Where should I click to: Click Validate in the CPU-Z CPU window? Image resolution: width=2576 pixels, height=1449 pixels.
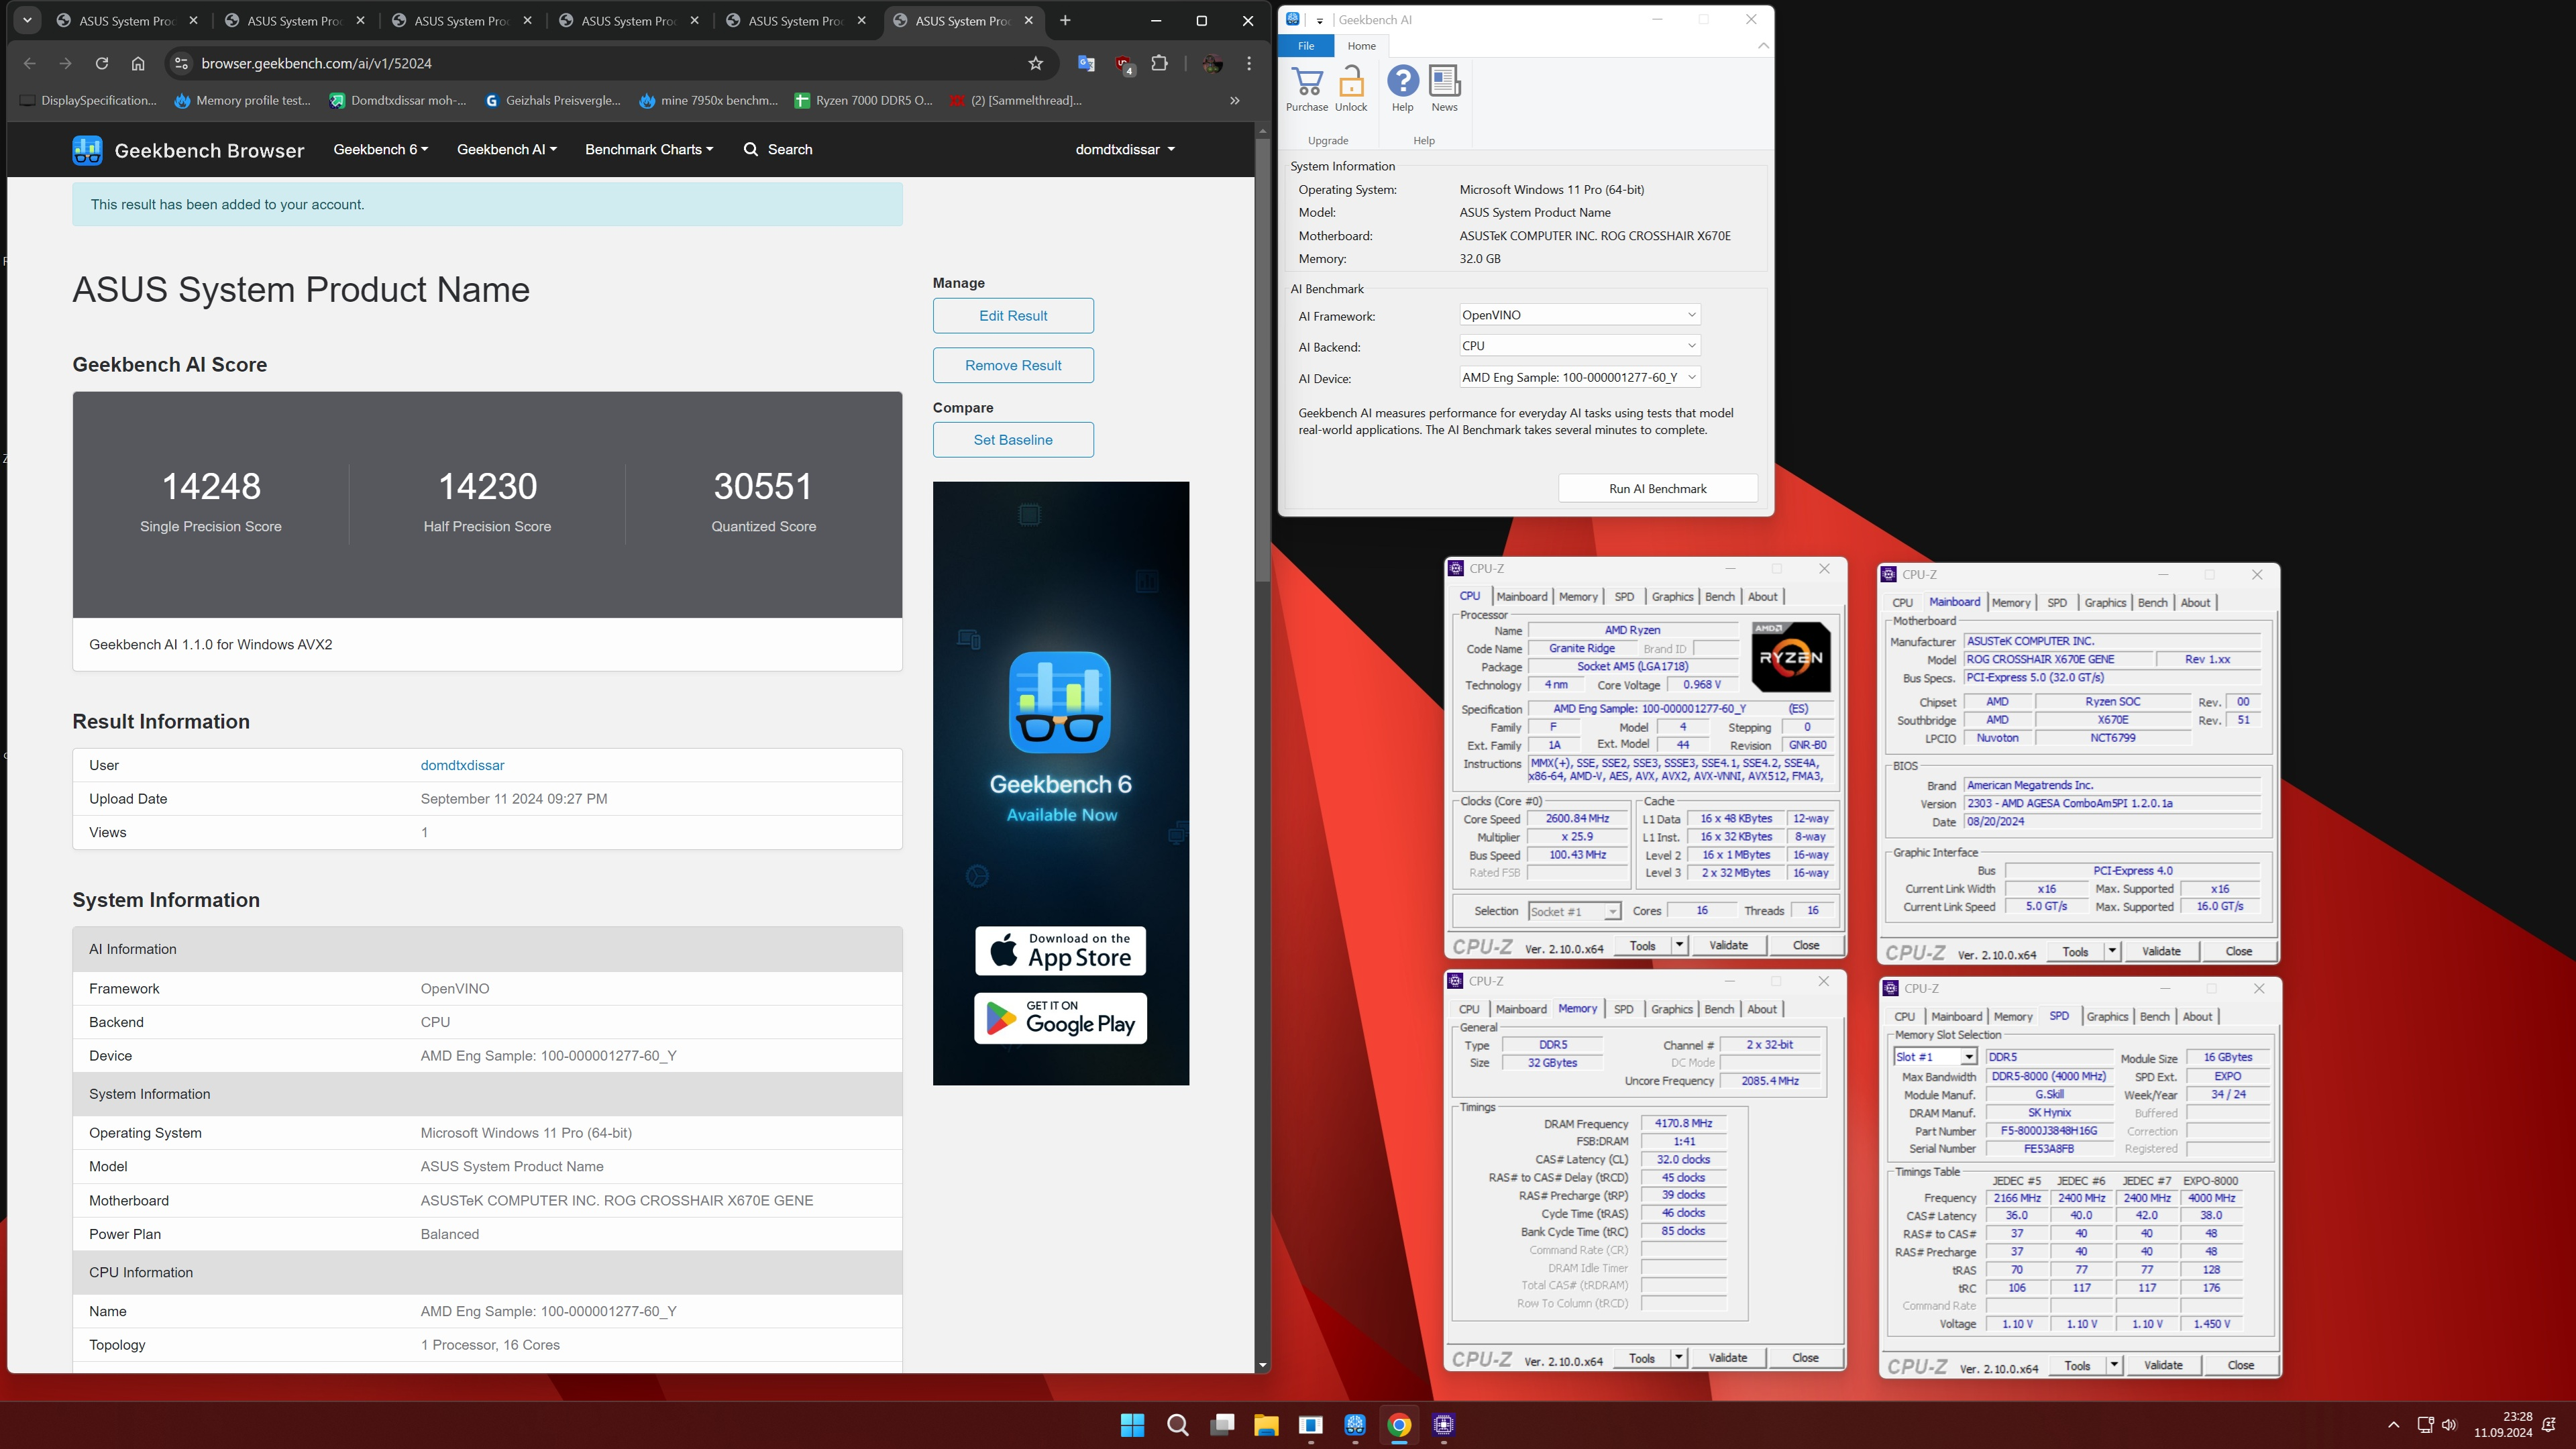click(x=1728, y=946)
